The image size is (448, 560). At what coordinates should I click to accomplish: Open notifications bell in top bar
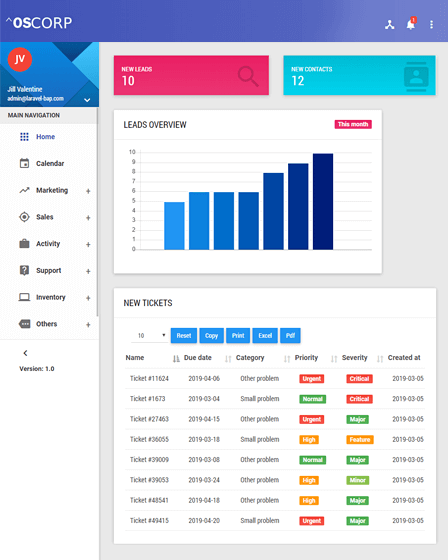pyautogui.click(x=411, y=24)
